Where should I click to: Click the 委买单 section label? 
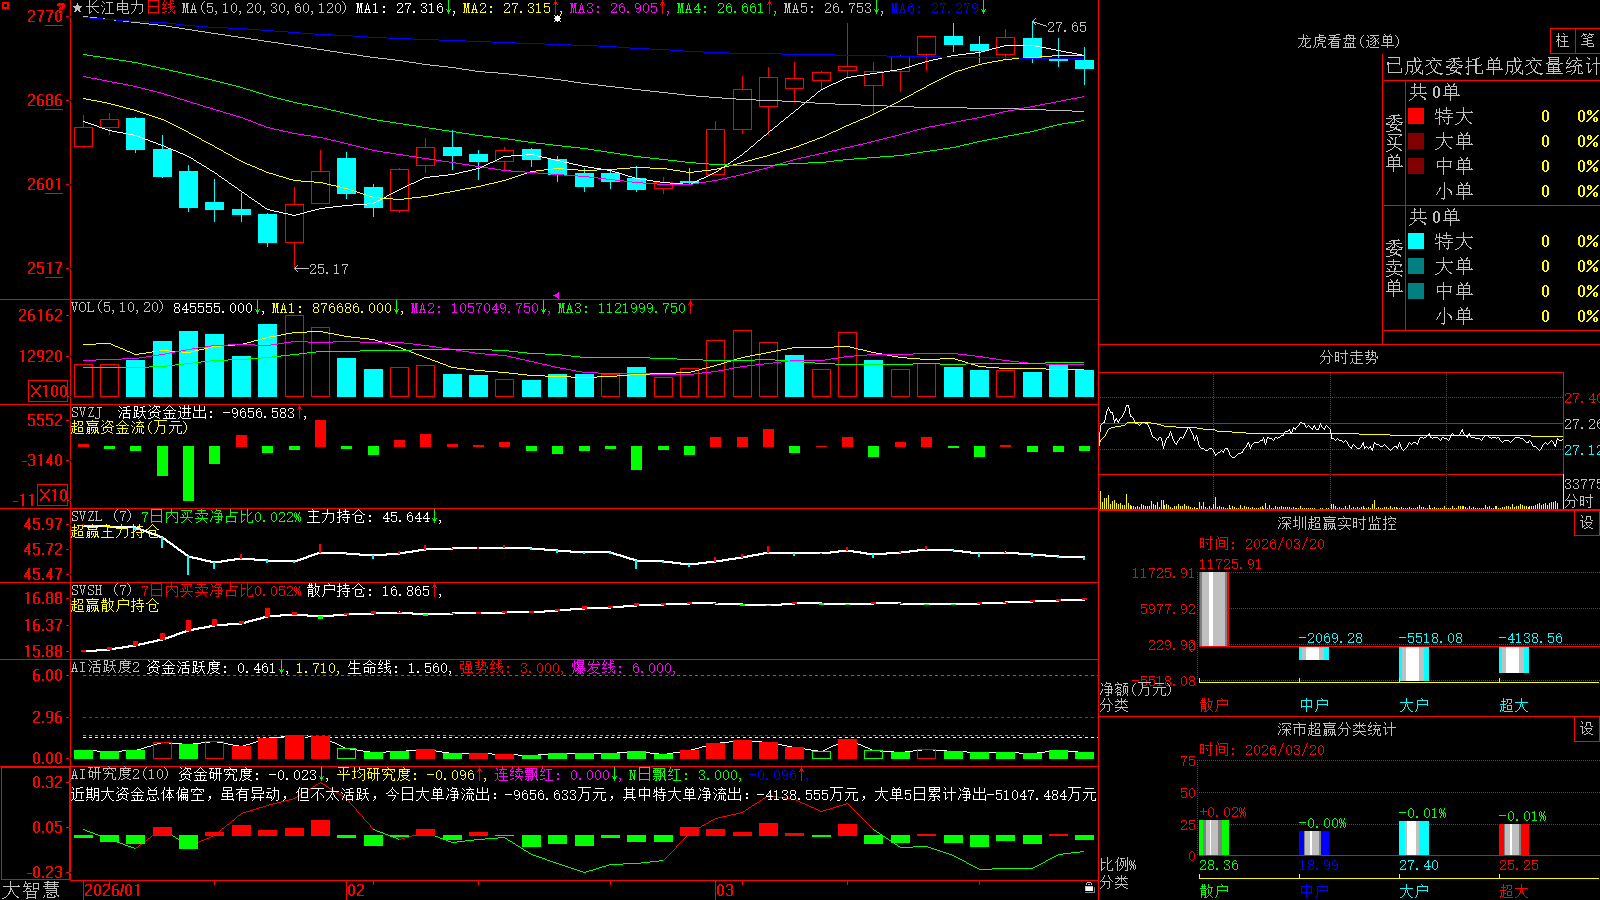1394,142
